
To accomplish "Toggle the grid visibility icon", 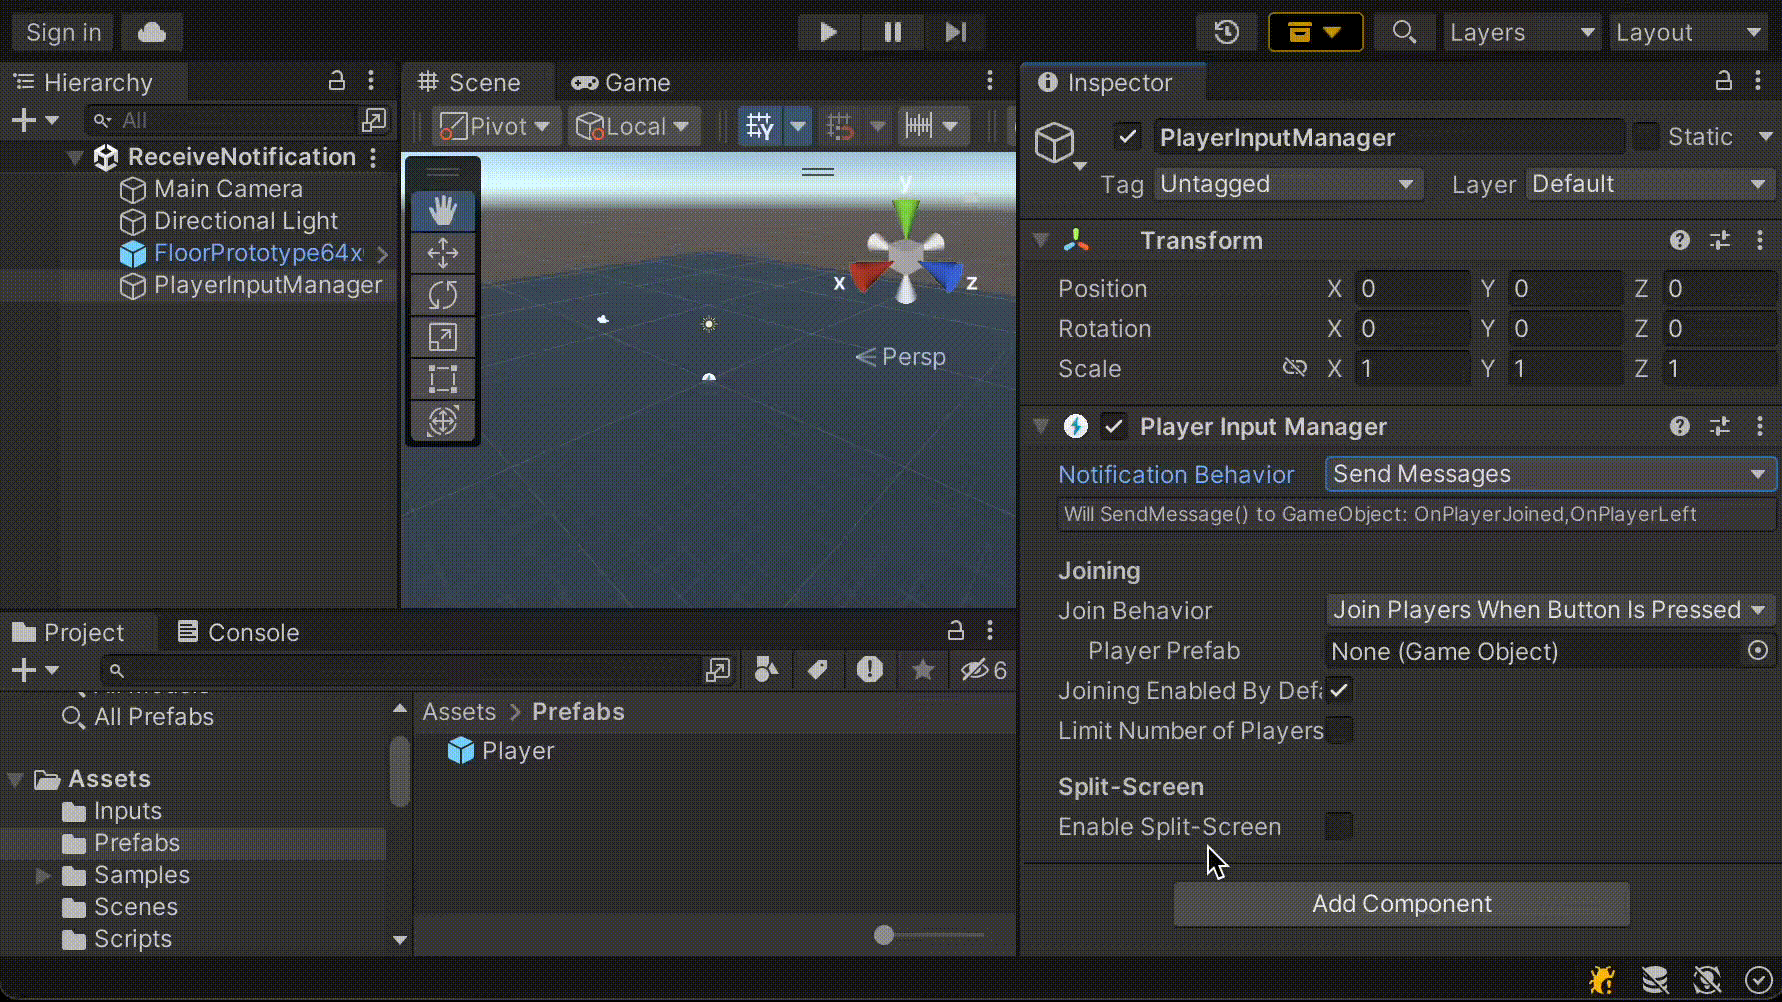I will [760, 126].
